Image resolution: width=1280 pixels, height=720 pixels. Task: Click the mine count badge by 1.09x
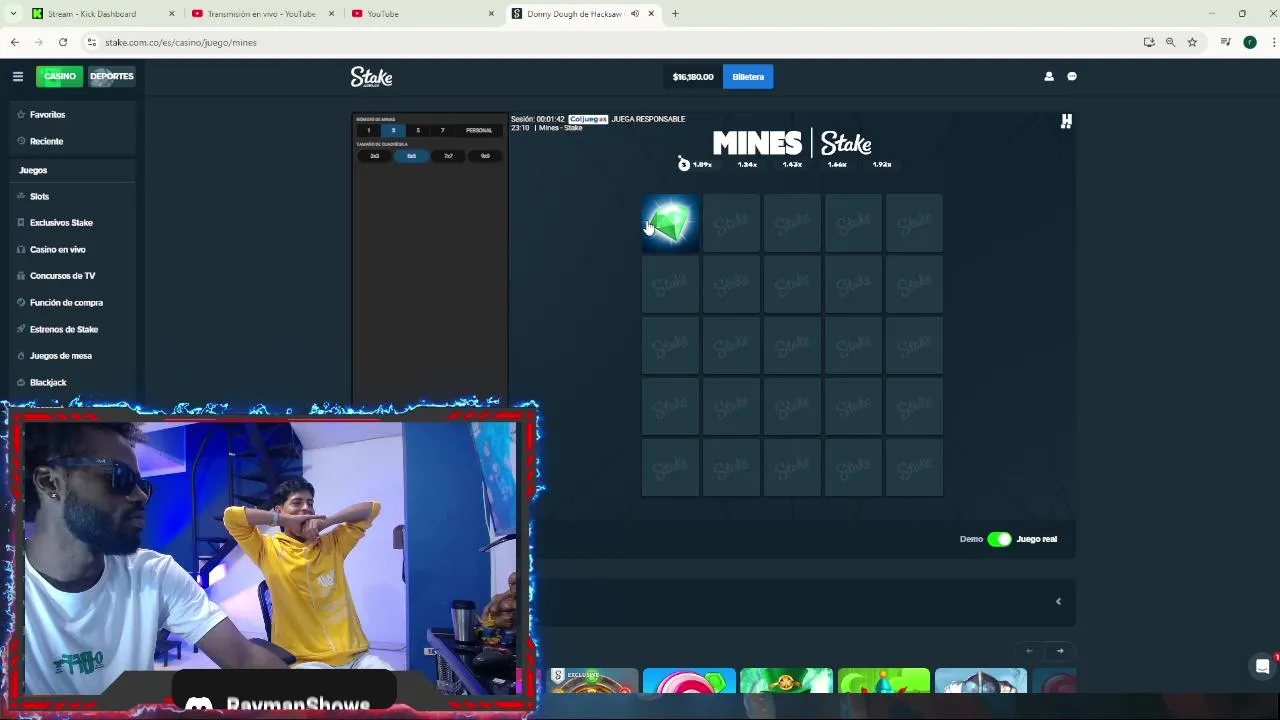(684, 164)
